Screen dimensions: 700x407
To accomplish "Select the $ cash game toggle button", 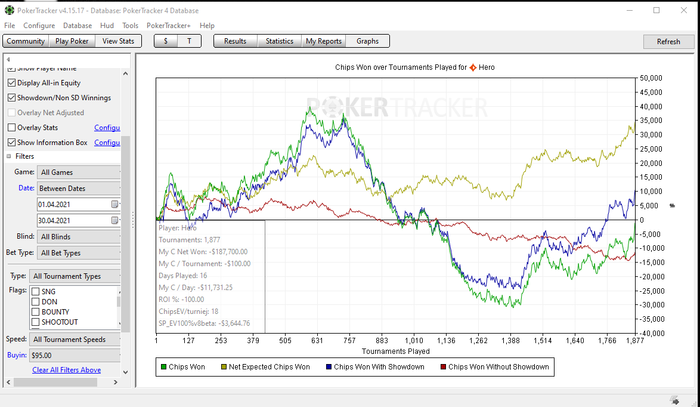I will pos(166,41).
